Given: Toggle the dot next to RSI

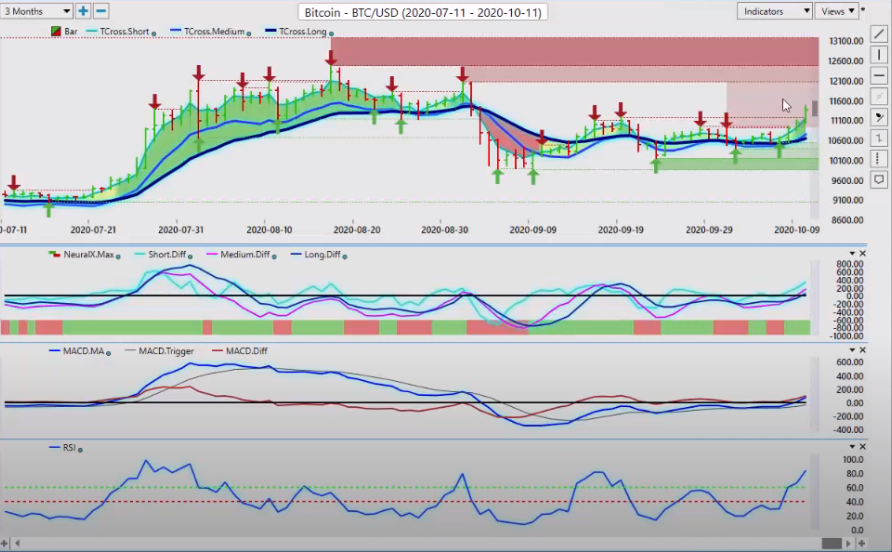Looking at the screenshot, I should pos(80,450).
